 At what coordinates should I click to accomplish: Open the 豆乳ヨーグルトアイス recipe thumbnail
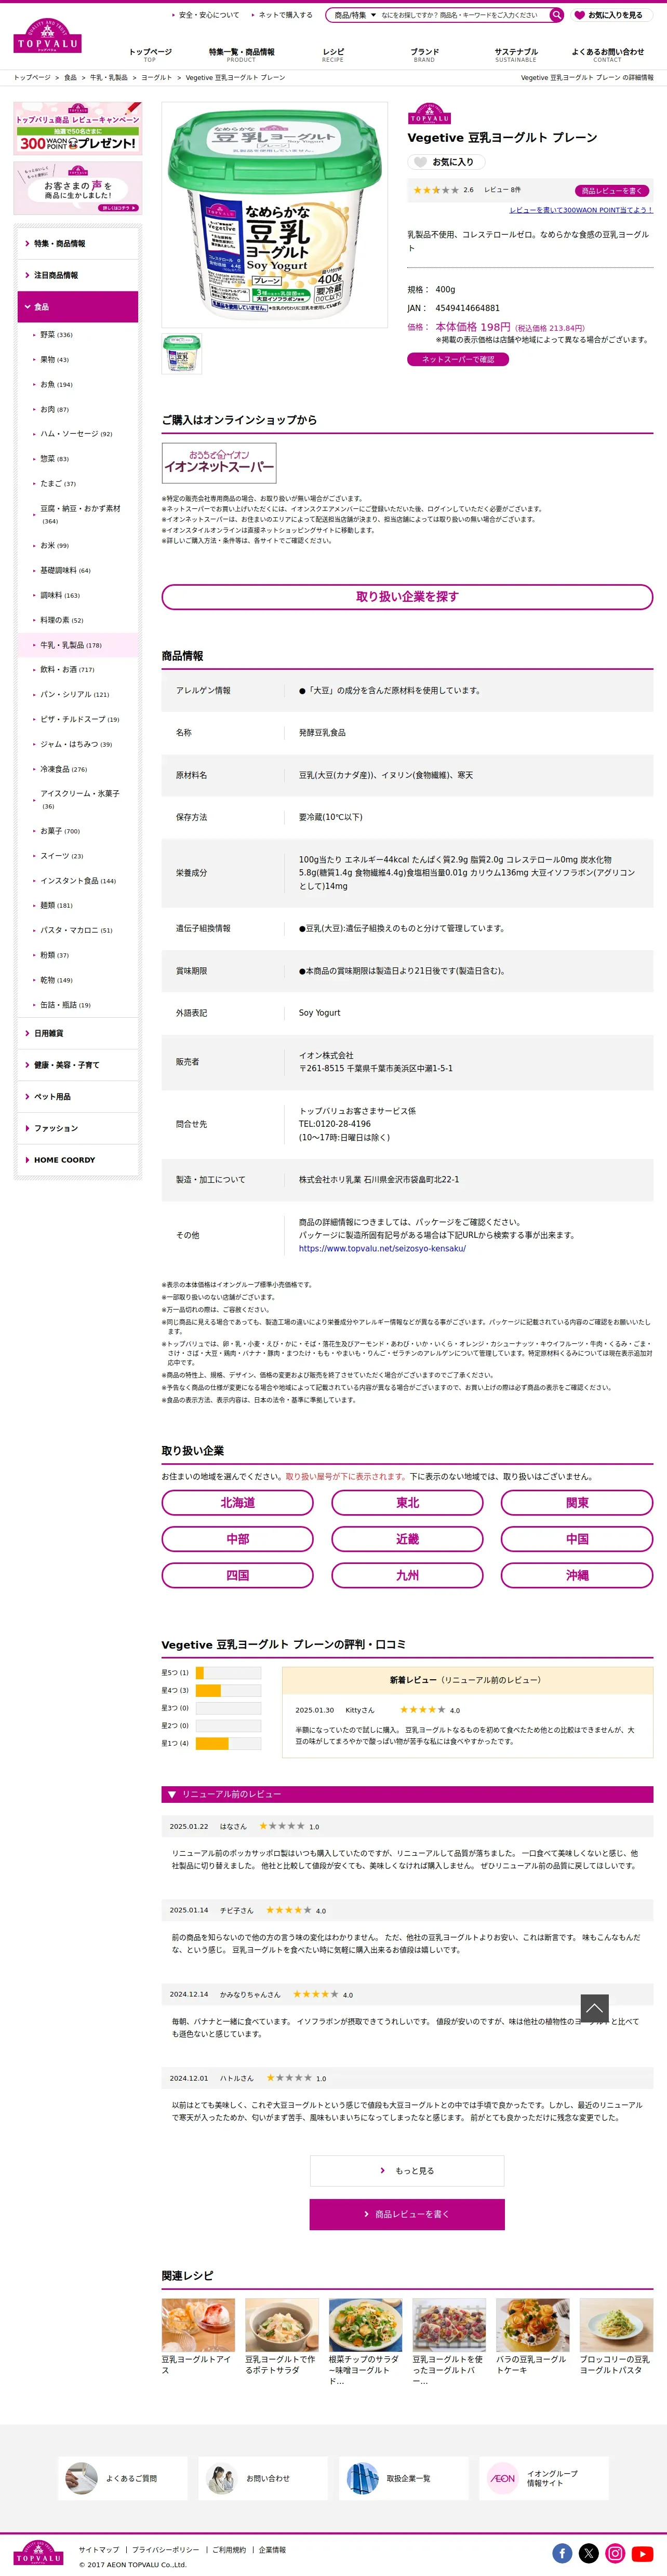click(x=198, y=2325)
